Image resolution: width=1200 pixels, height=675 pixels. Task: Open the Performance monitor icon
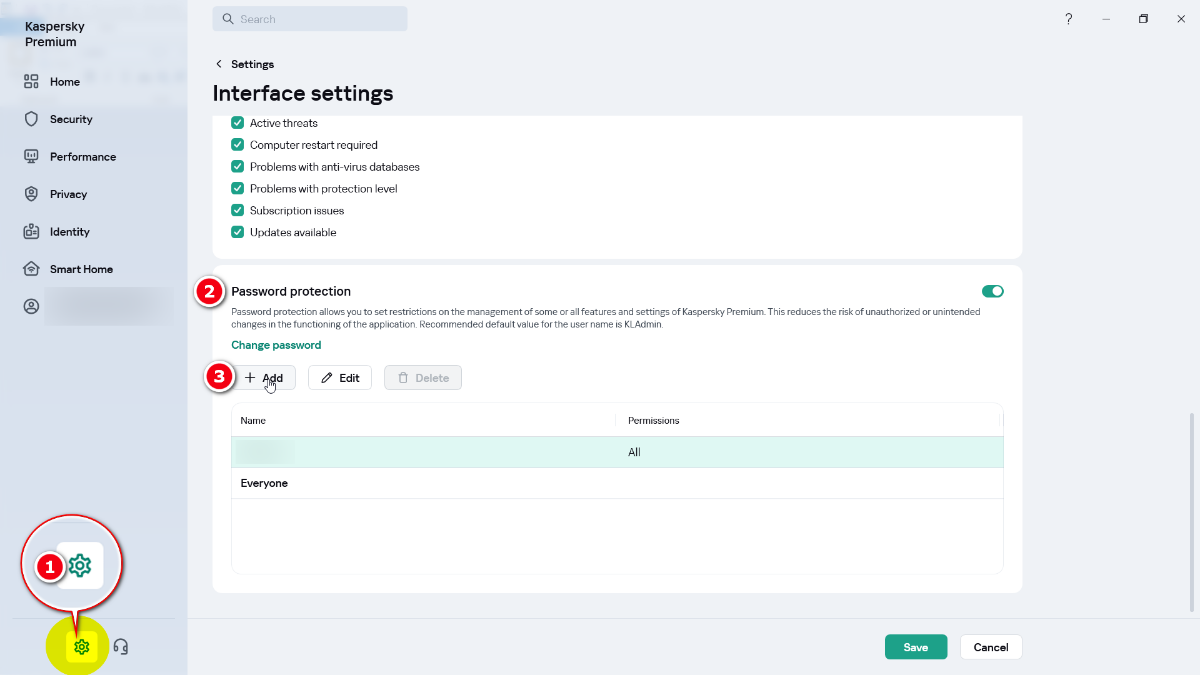click(31, 157)
